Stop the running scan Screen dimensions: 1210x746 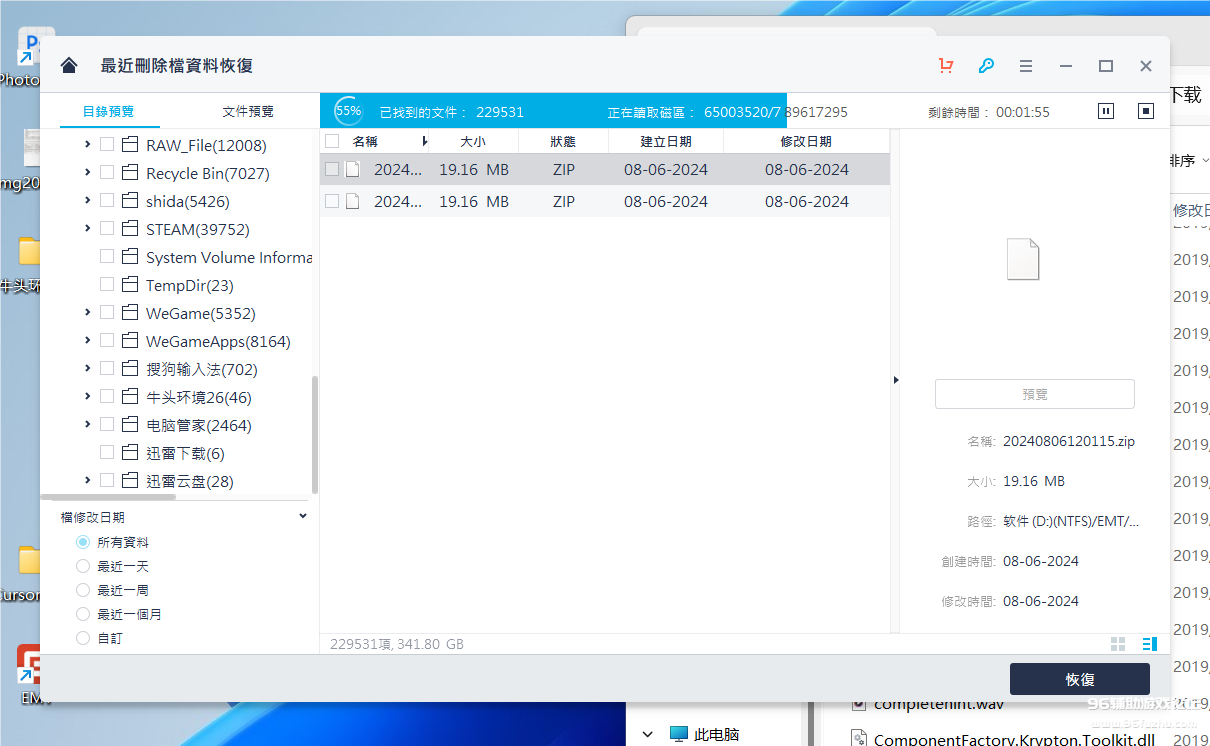(x=1146, y=111)
